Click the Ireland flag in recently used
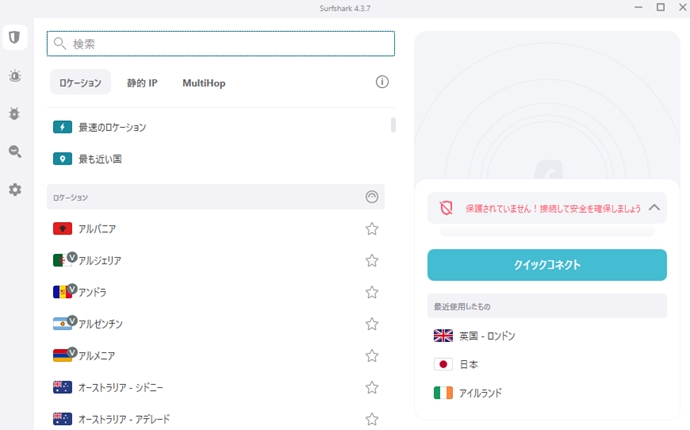690x430 pixels. [x=443, y=393]
